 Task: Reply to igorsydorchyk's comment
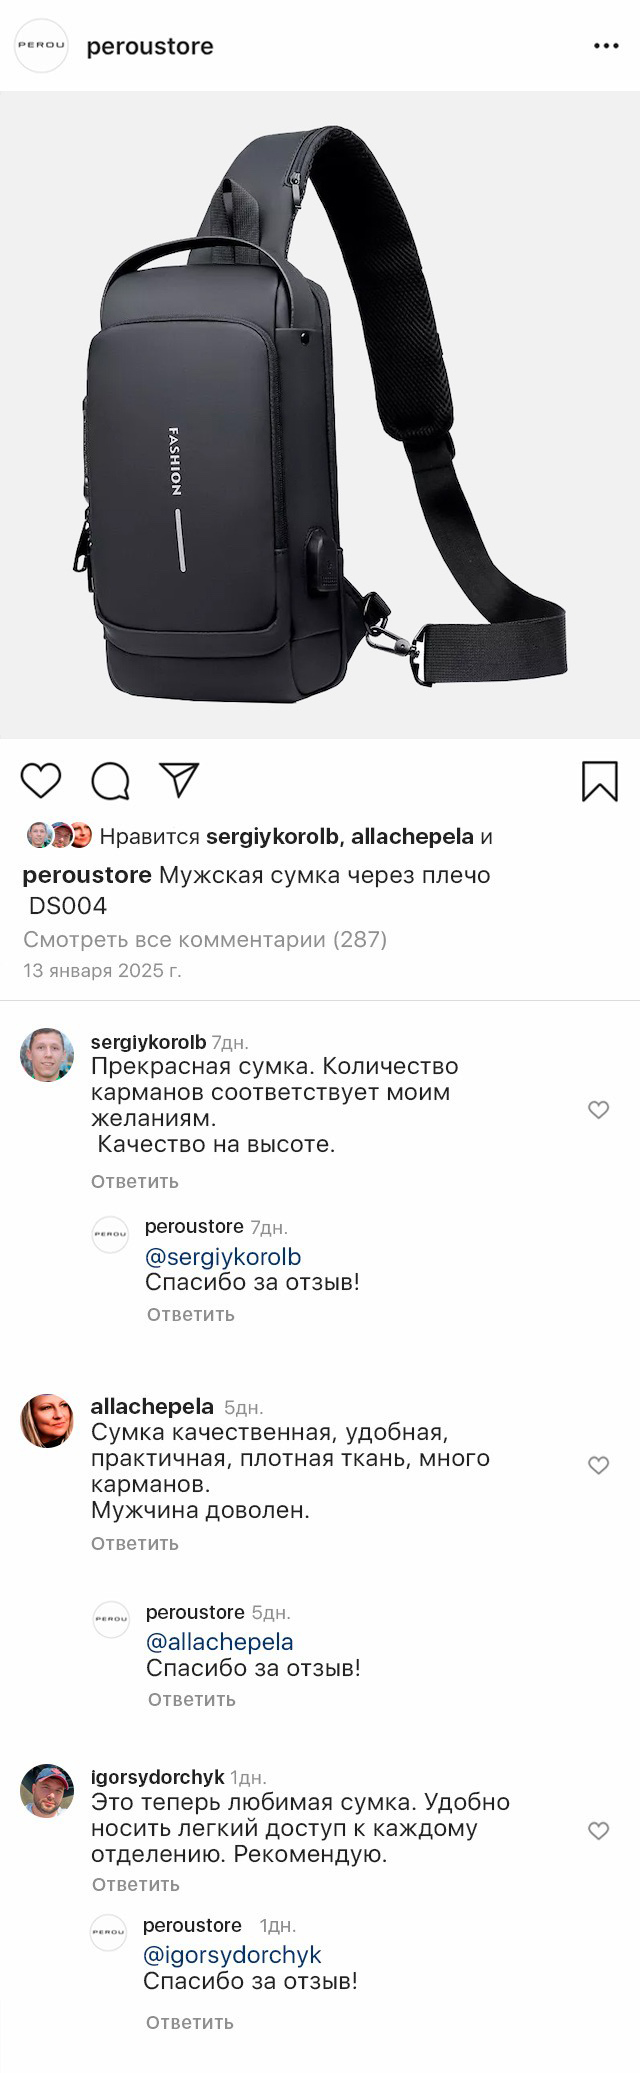[136, 1884]
